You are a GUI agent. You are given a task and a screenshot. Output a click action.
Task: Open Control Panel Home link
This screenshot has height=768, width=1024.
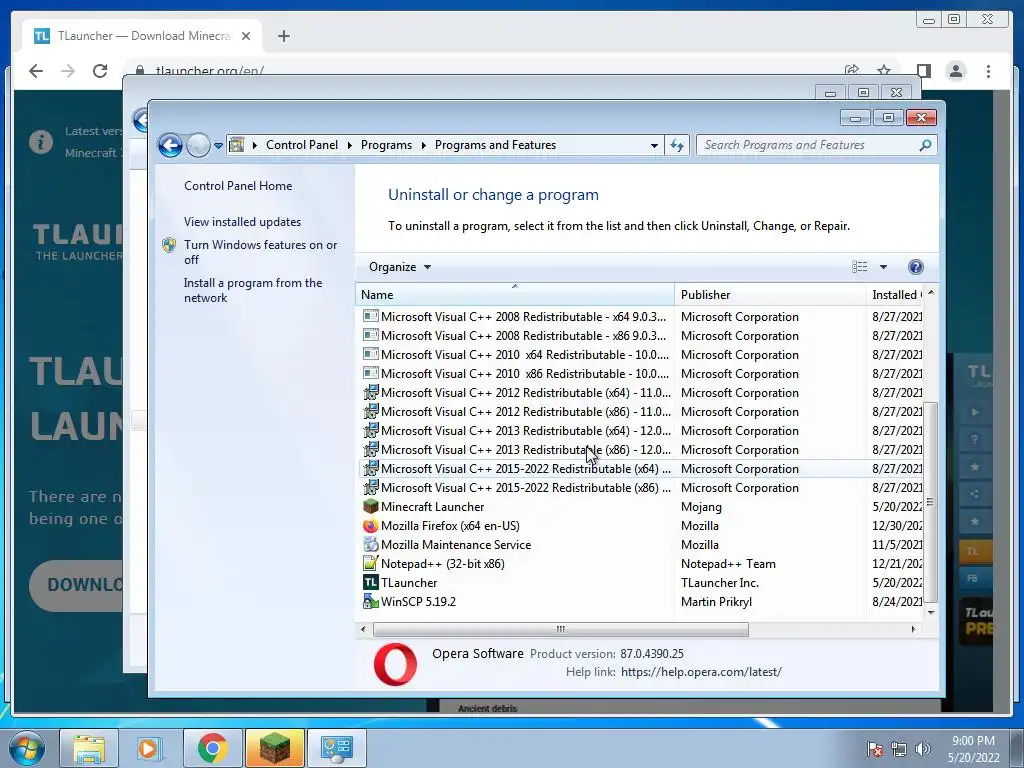tap(238, 185)
